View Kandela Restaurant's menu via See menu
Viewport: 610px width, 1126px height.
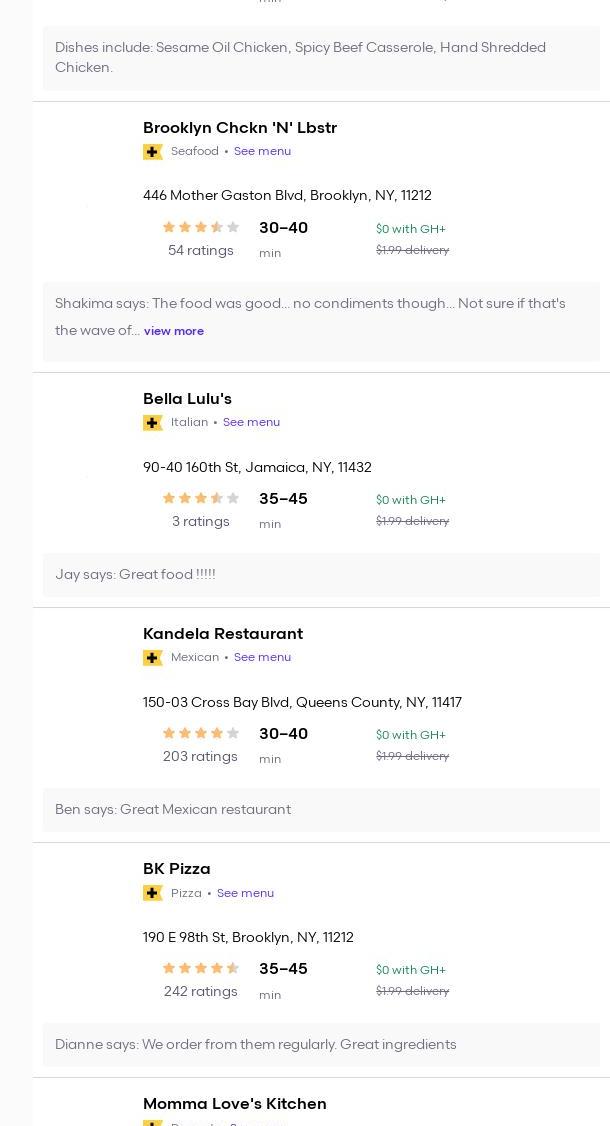pos(262,658)
